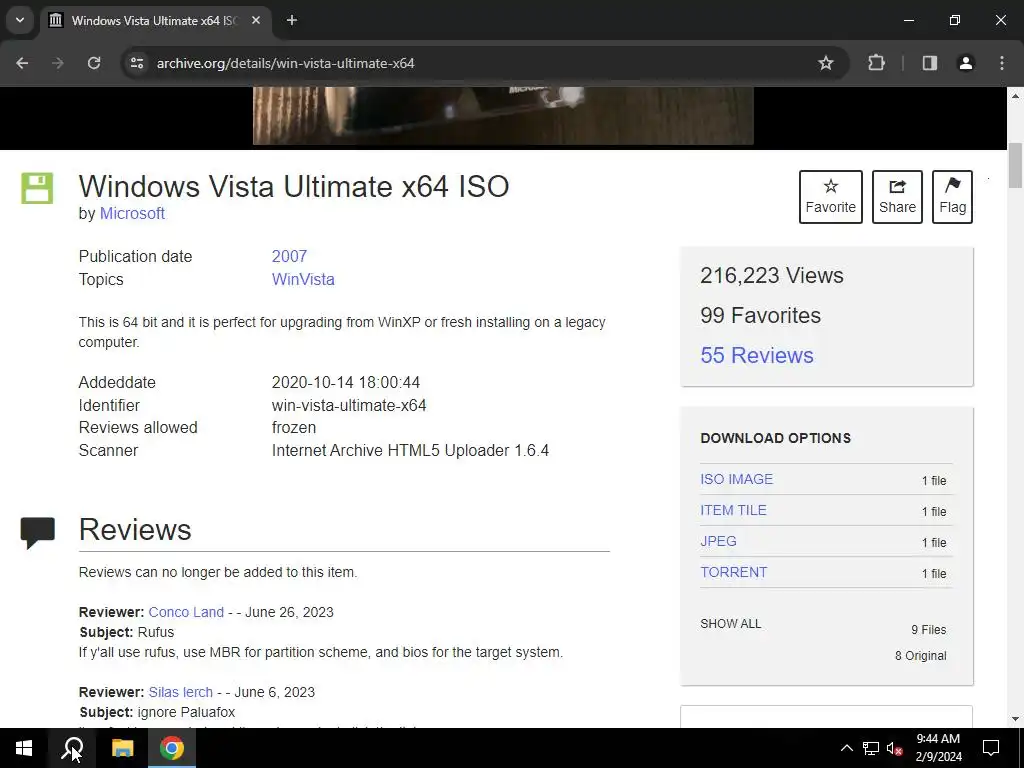Open Chrome three-dot menu
The height and width of the screenshot is (768, 1024).
point(1002,63)
